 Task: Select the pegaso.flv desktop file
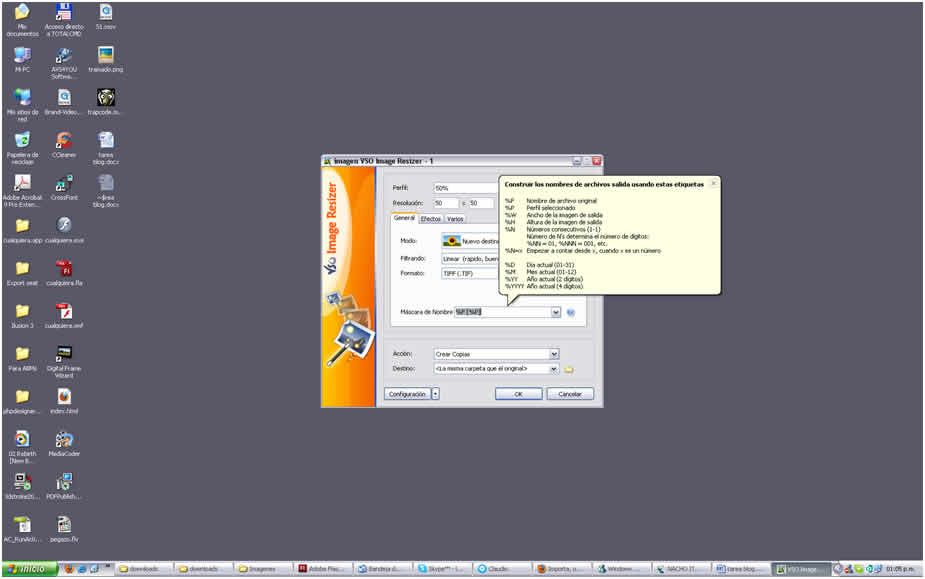[x=64, y=529]
